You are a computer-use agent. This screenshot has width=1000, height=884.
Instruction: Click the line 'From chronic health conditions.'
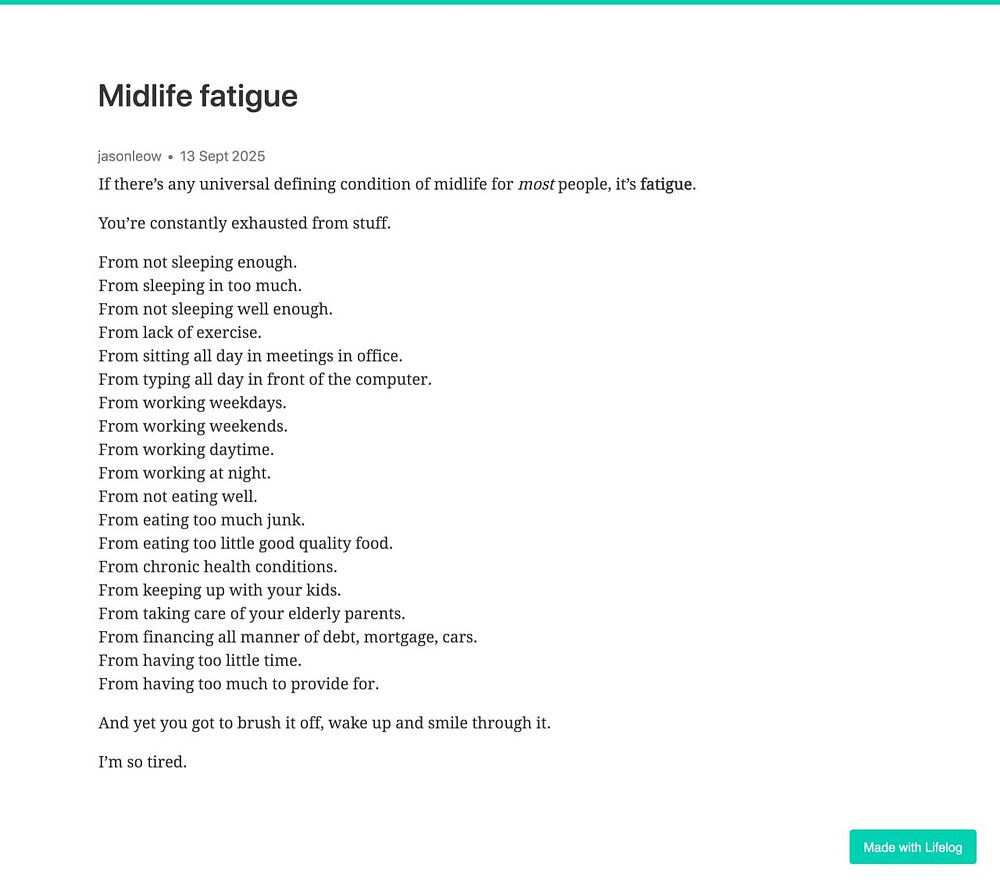pos(217,567)
